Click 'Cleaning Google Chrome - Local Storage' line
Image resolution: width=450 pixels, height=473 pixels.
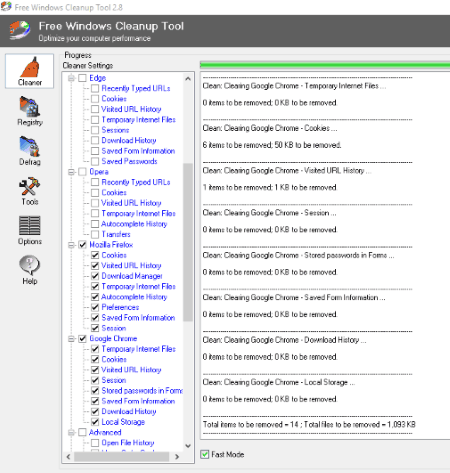coord(279,382)
